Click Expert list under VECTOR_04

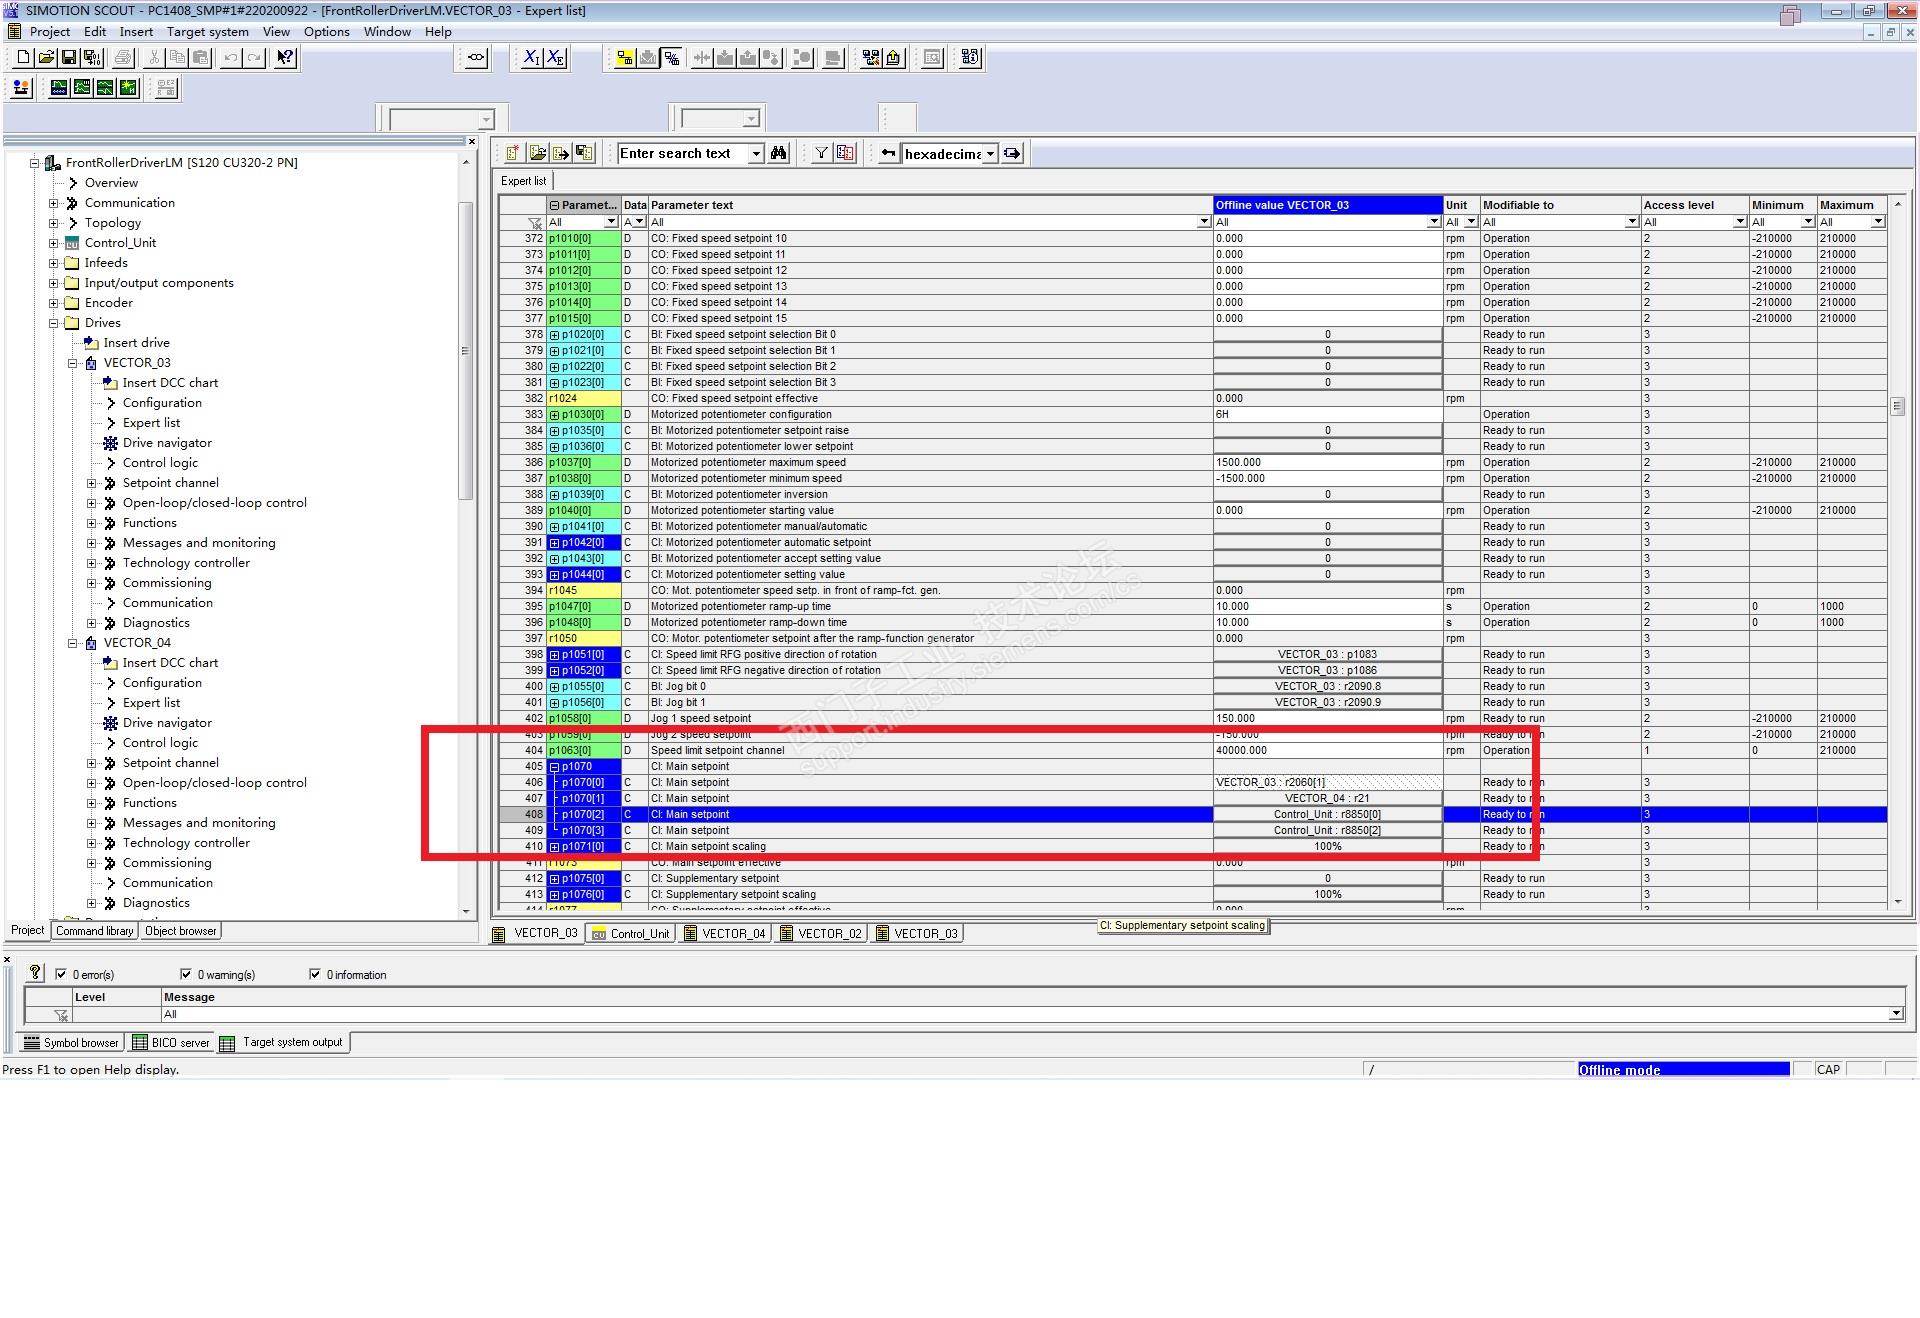pyautogui.click(x=151, y=703)
